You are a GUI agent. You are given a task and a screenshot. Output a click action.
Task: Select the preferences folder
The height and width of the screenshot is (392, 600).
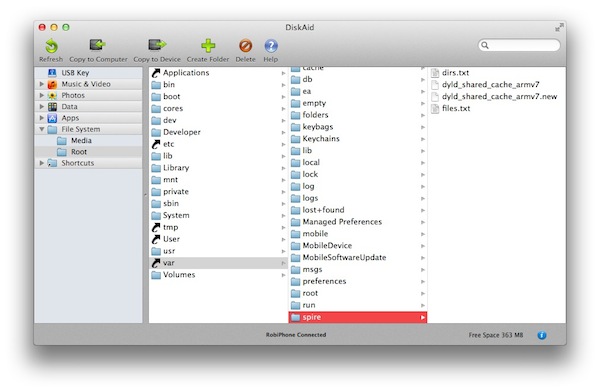tap(357, 281)
